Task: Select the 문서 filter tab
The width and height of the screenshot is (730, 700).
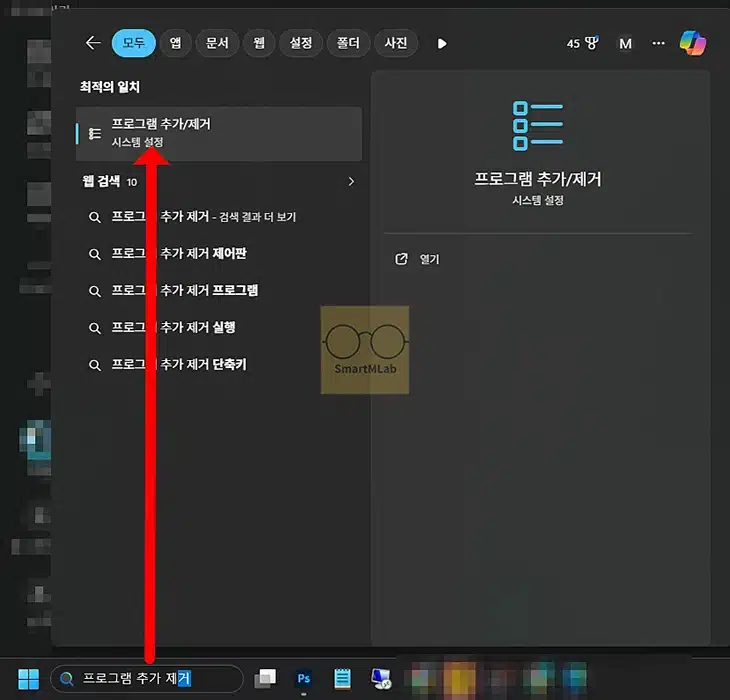Action: point(217,43)
